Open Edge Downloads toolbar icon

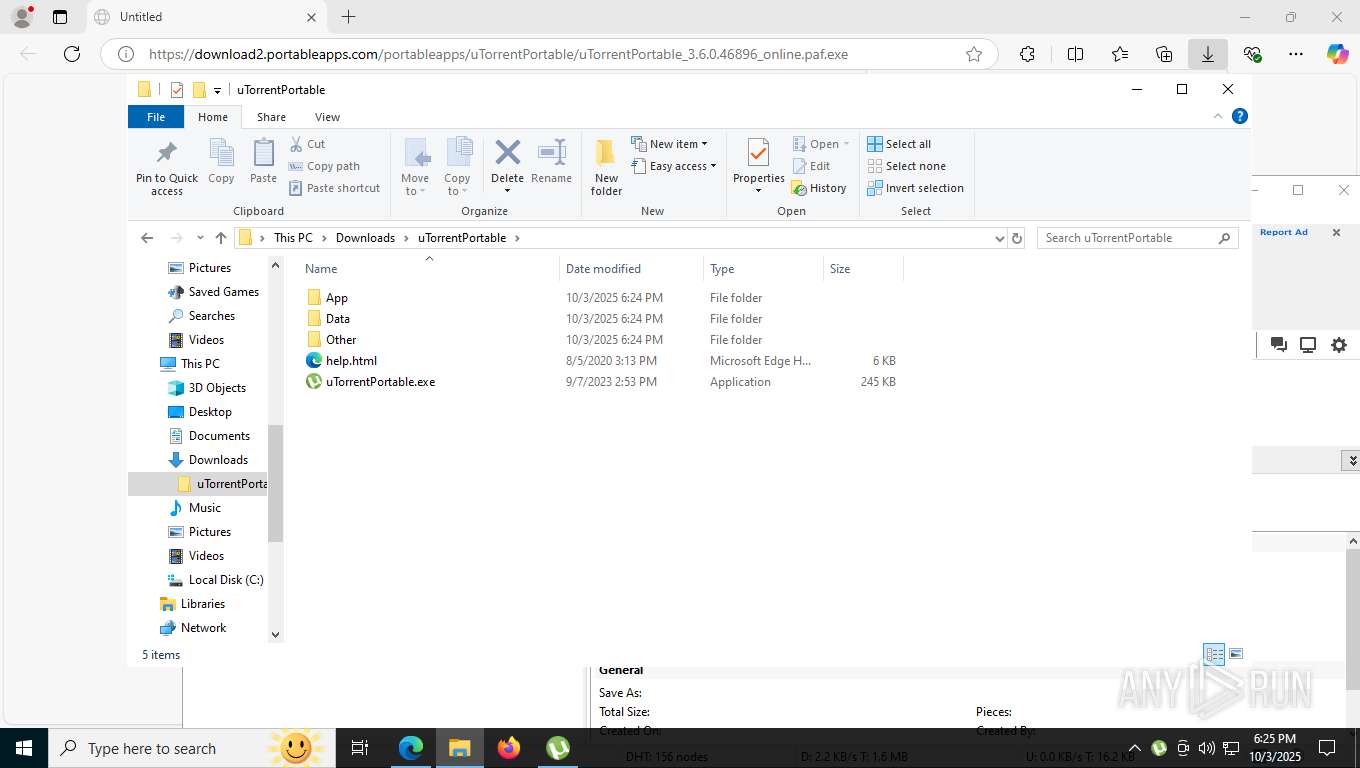(x=1208, y=54)
